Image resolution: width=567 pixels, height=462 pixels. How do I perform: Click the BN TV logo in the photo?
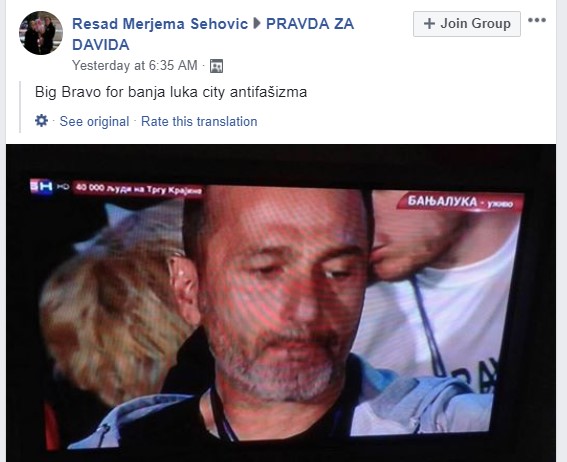point(41,187)
